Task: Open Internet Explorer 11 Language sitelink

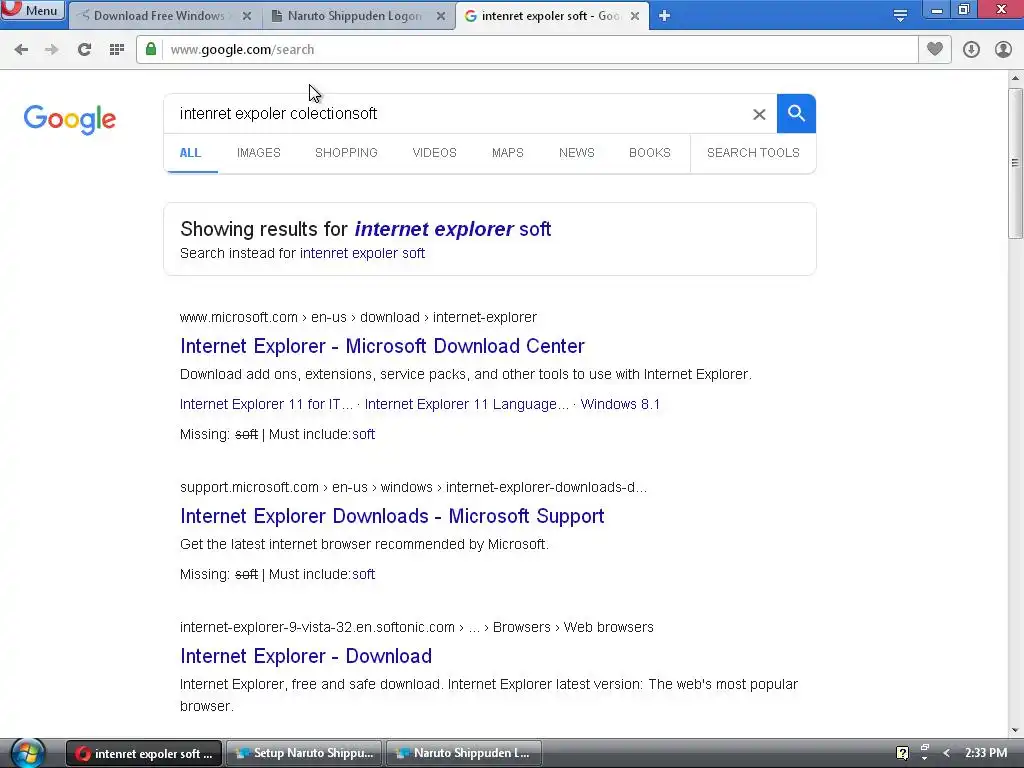Action: [x=466, y=404]
